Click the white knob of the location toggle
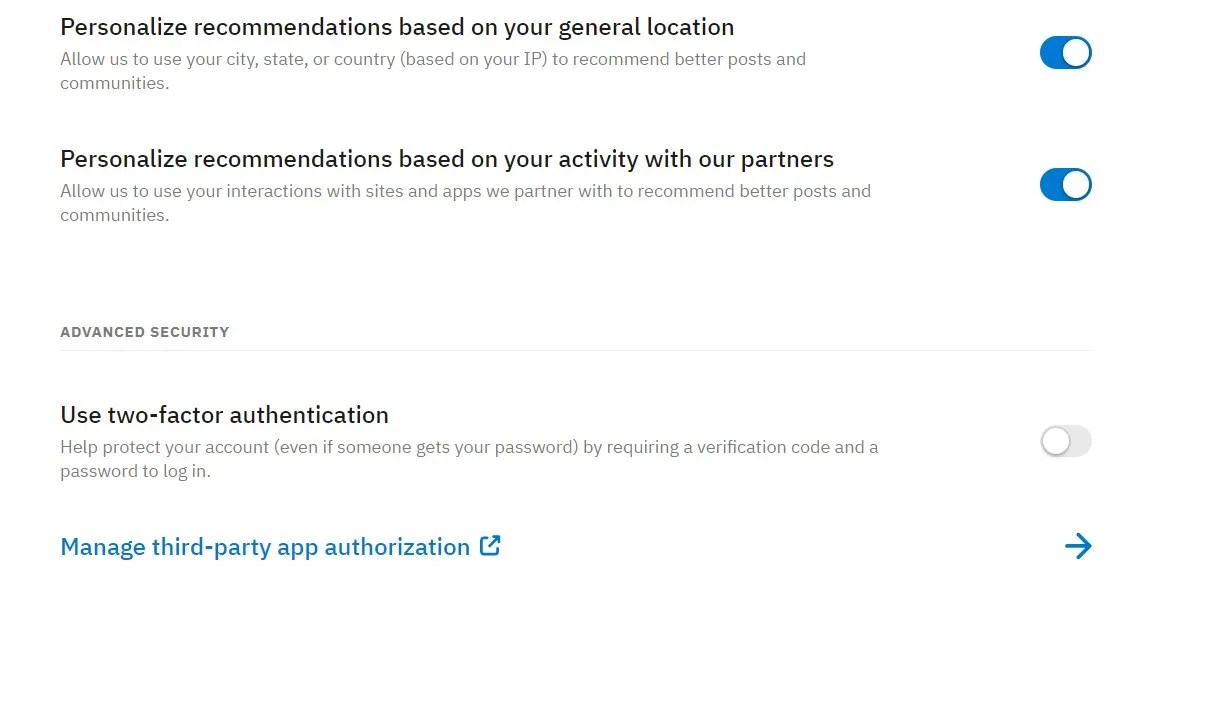Screen dimensions: 1222x712 pyautogui.click(x=1076, y=53)
